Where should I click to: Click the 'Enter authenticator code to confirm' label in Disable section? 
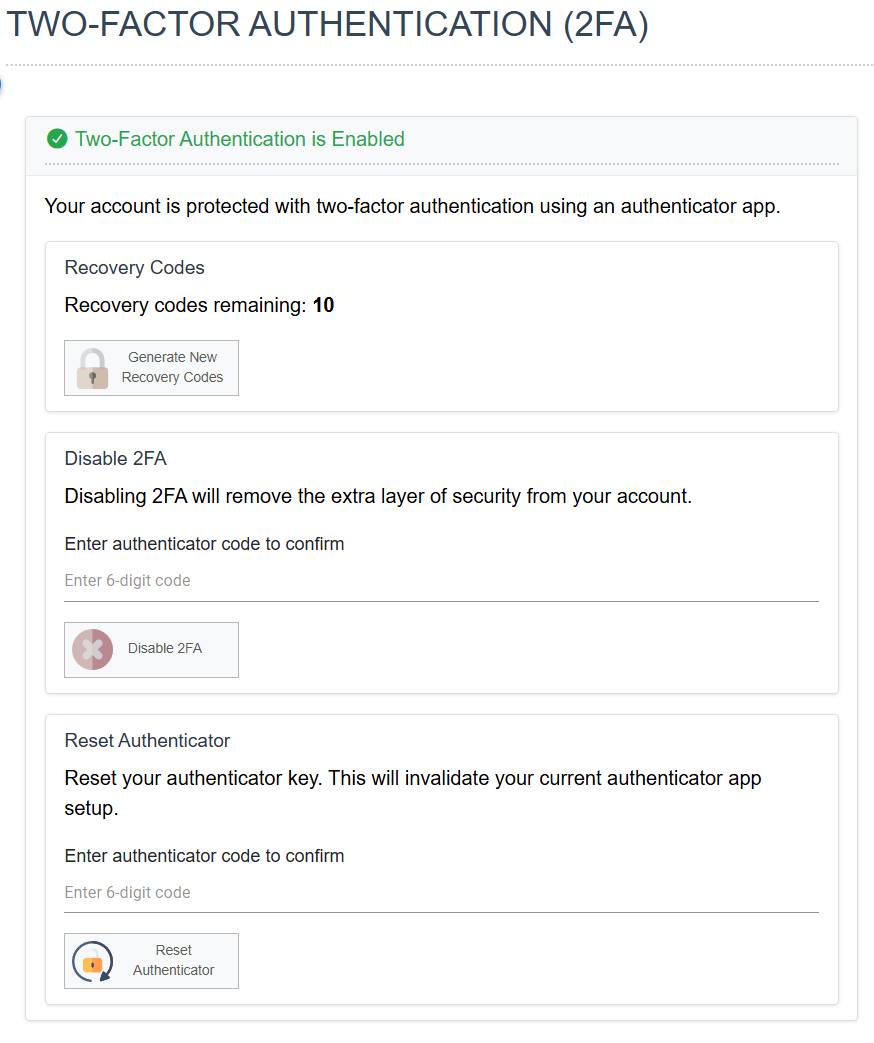click(204, 544)
